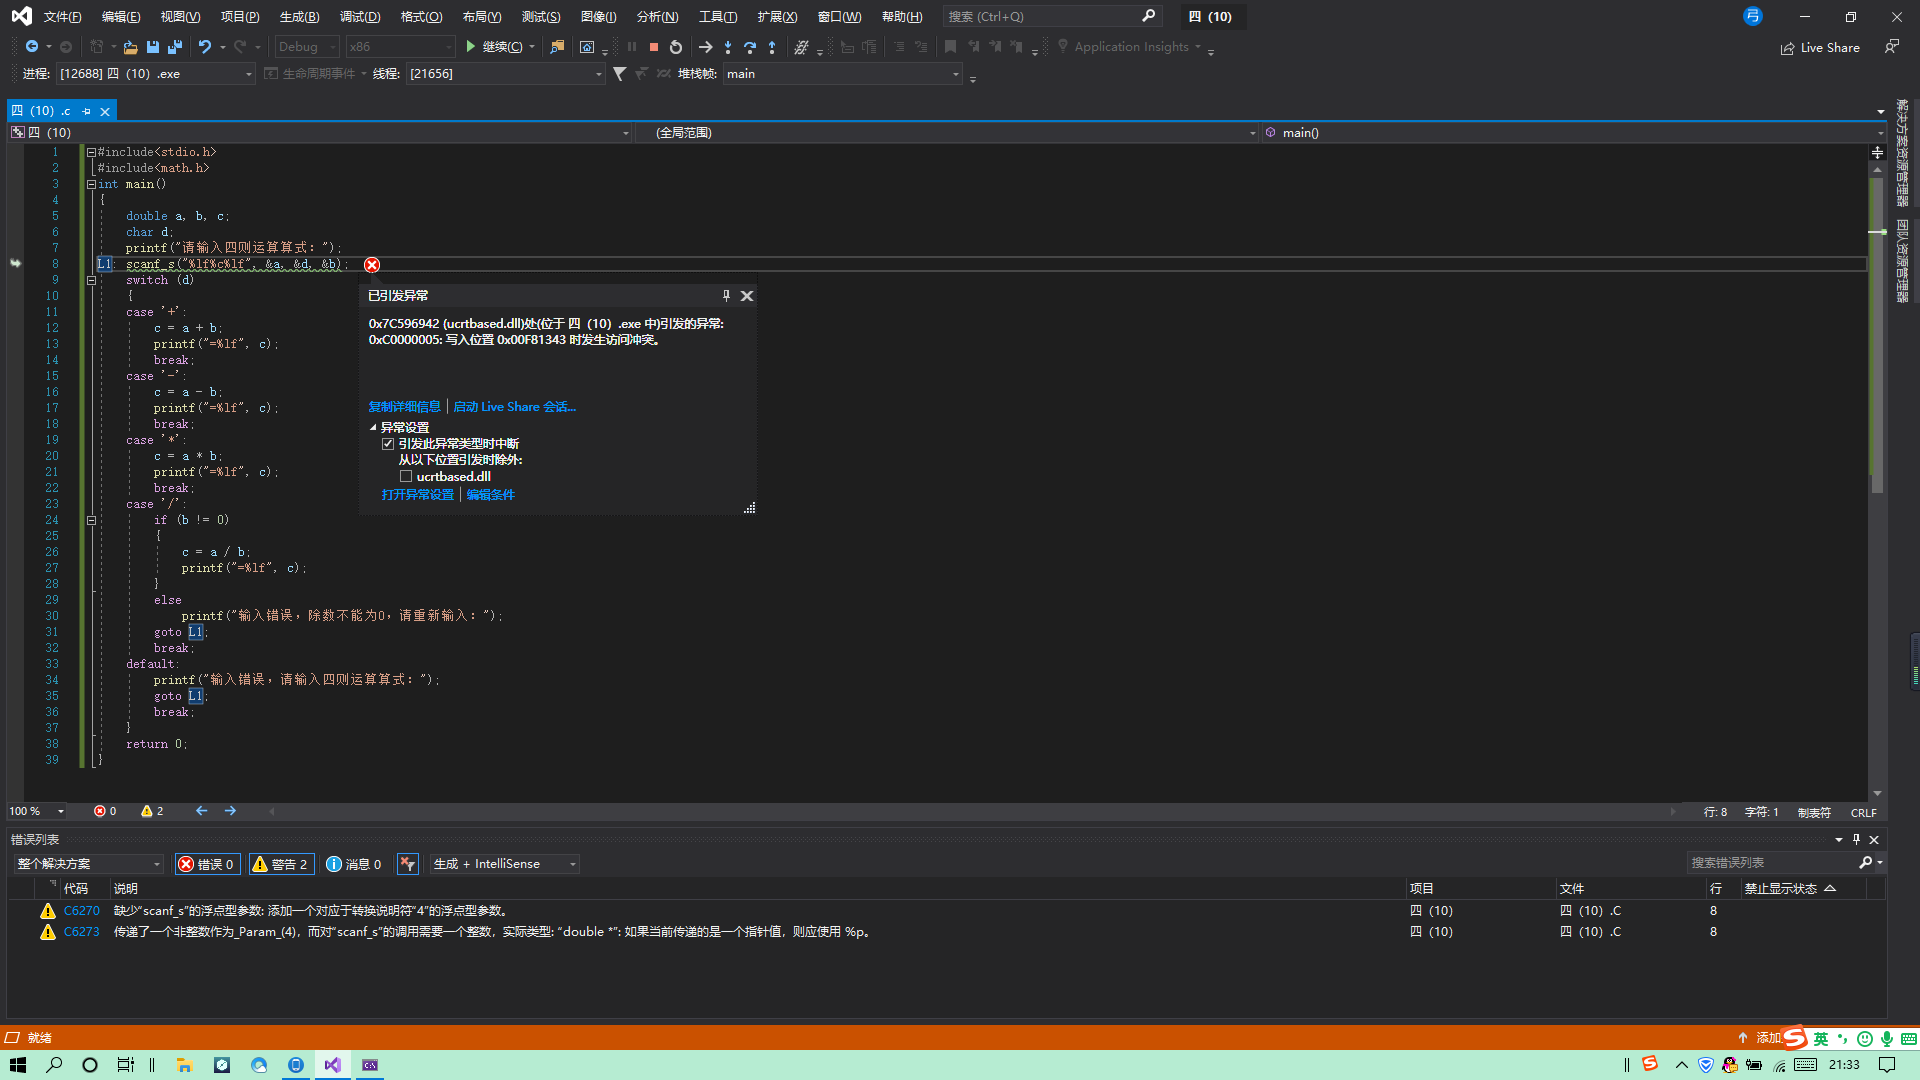Image resolution: width=1920 pixels, height=1080 pixels.
Task: Open the x86 platform dropdown
Action: pyautogui.click(x=400, y=47)
